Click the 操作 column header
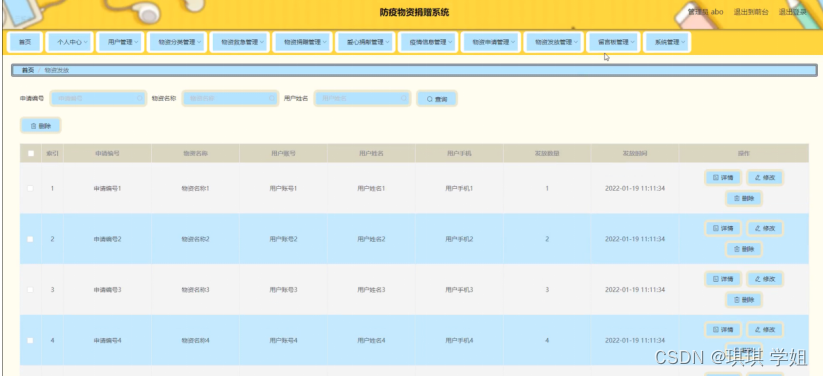823x376 pixels. click(x=744, y=154)
